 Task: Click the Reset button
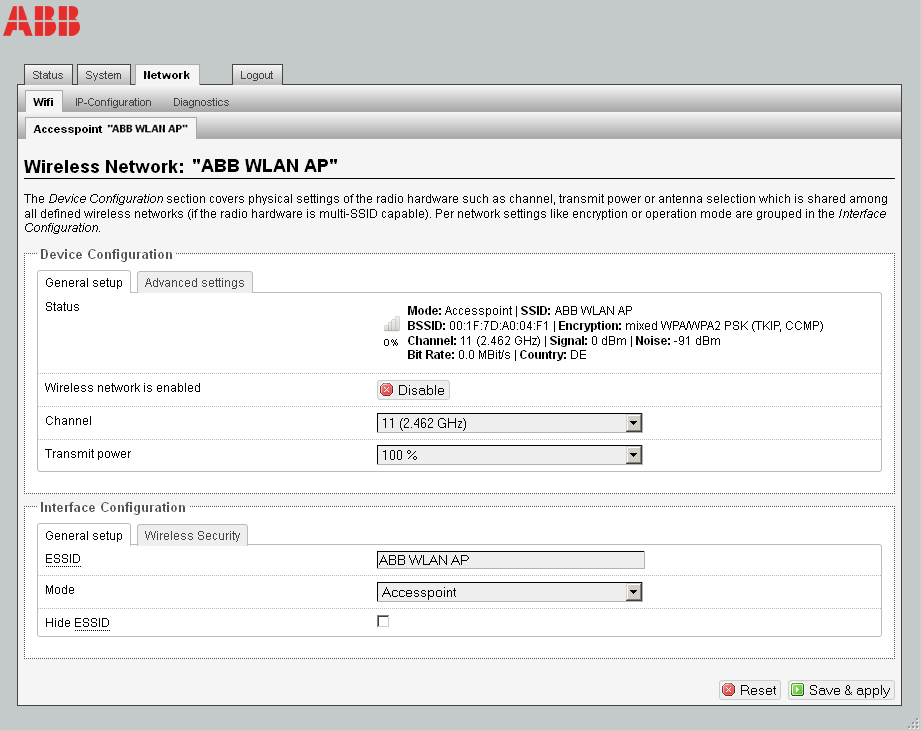tap(750, 690)
